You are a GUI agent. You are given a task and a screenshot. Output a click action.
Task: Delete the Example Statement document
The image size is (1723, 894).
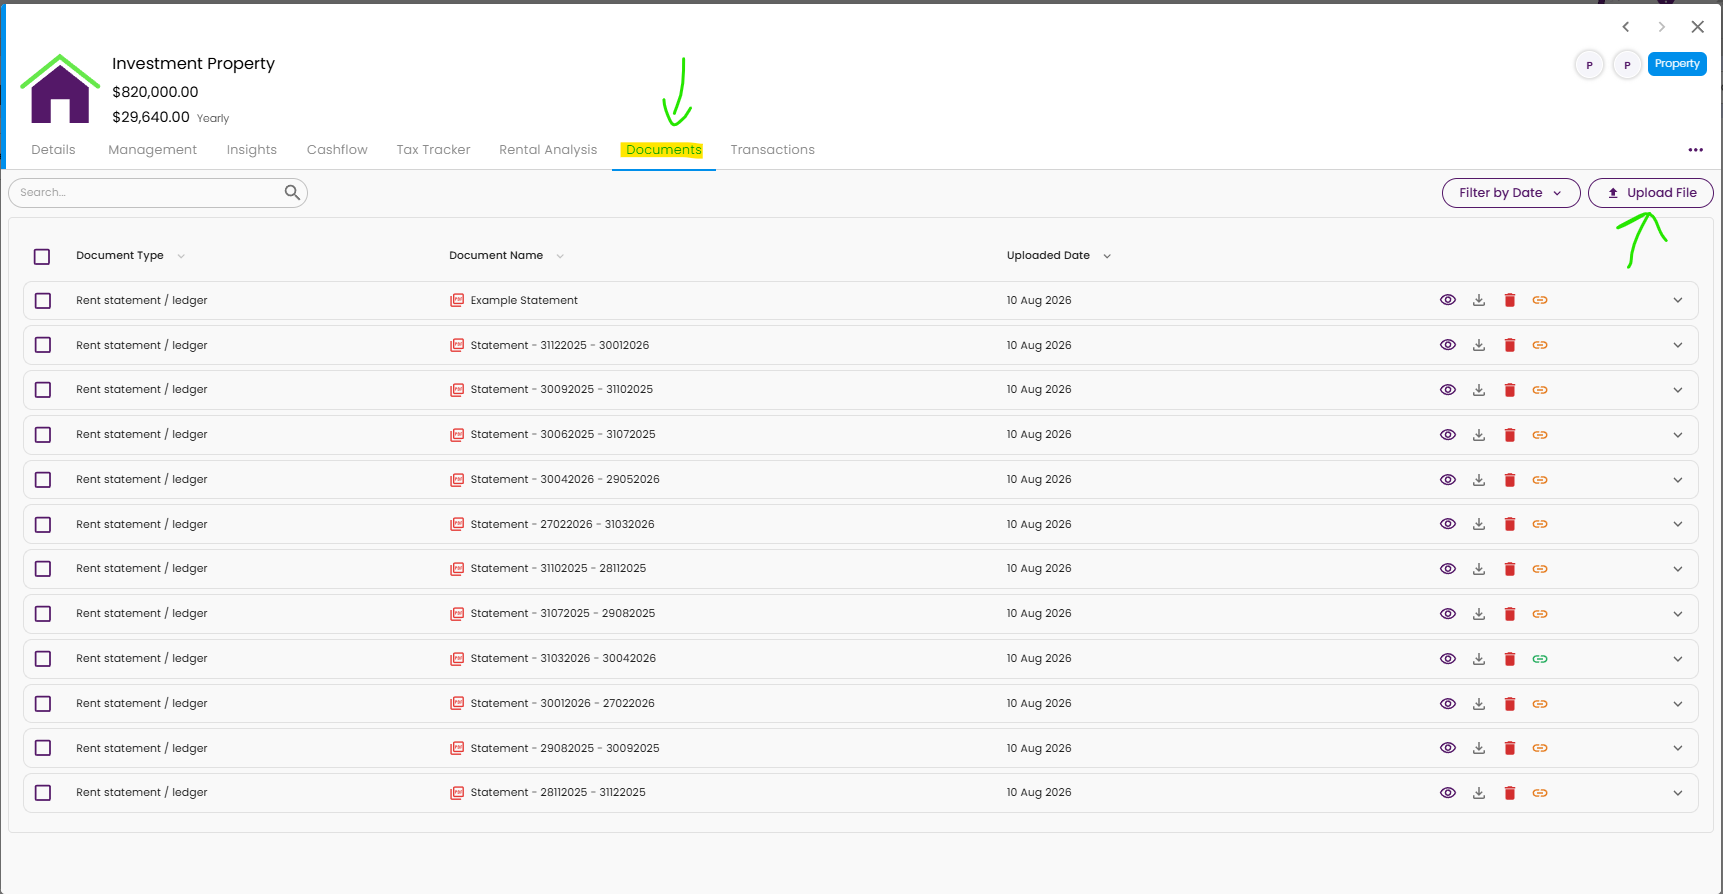coord(1510,300)
